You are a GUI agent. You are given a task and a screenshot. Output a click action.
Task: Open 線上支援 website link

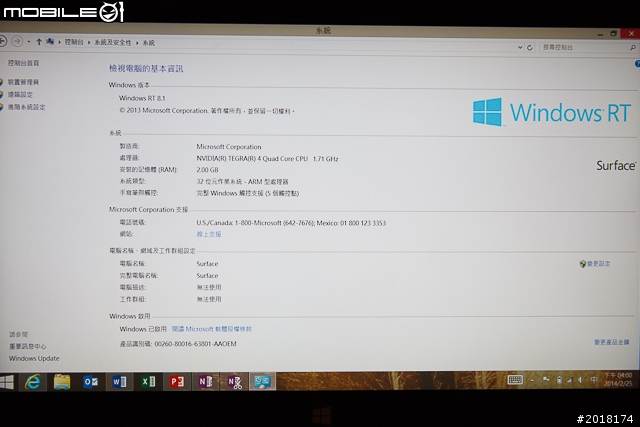209,234
